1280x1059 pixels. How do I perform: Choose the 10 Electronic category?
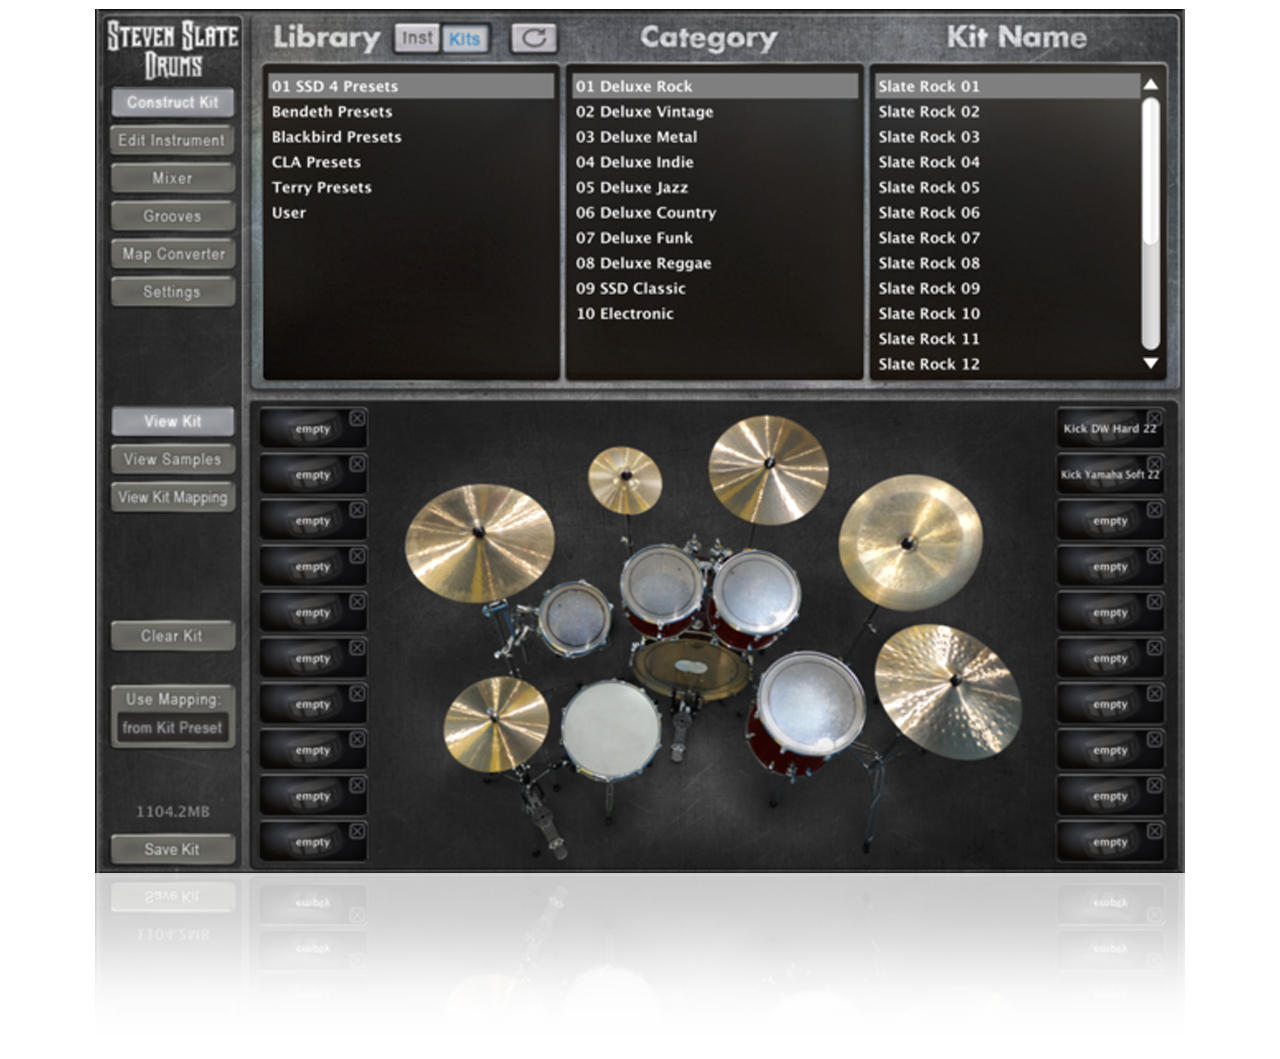tap(714, 313)
